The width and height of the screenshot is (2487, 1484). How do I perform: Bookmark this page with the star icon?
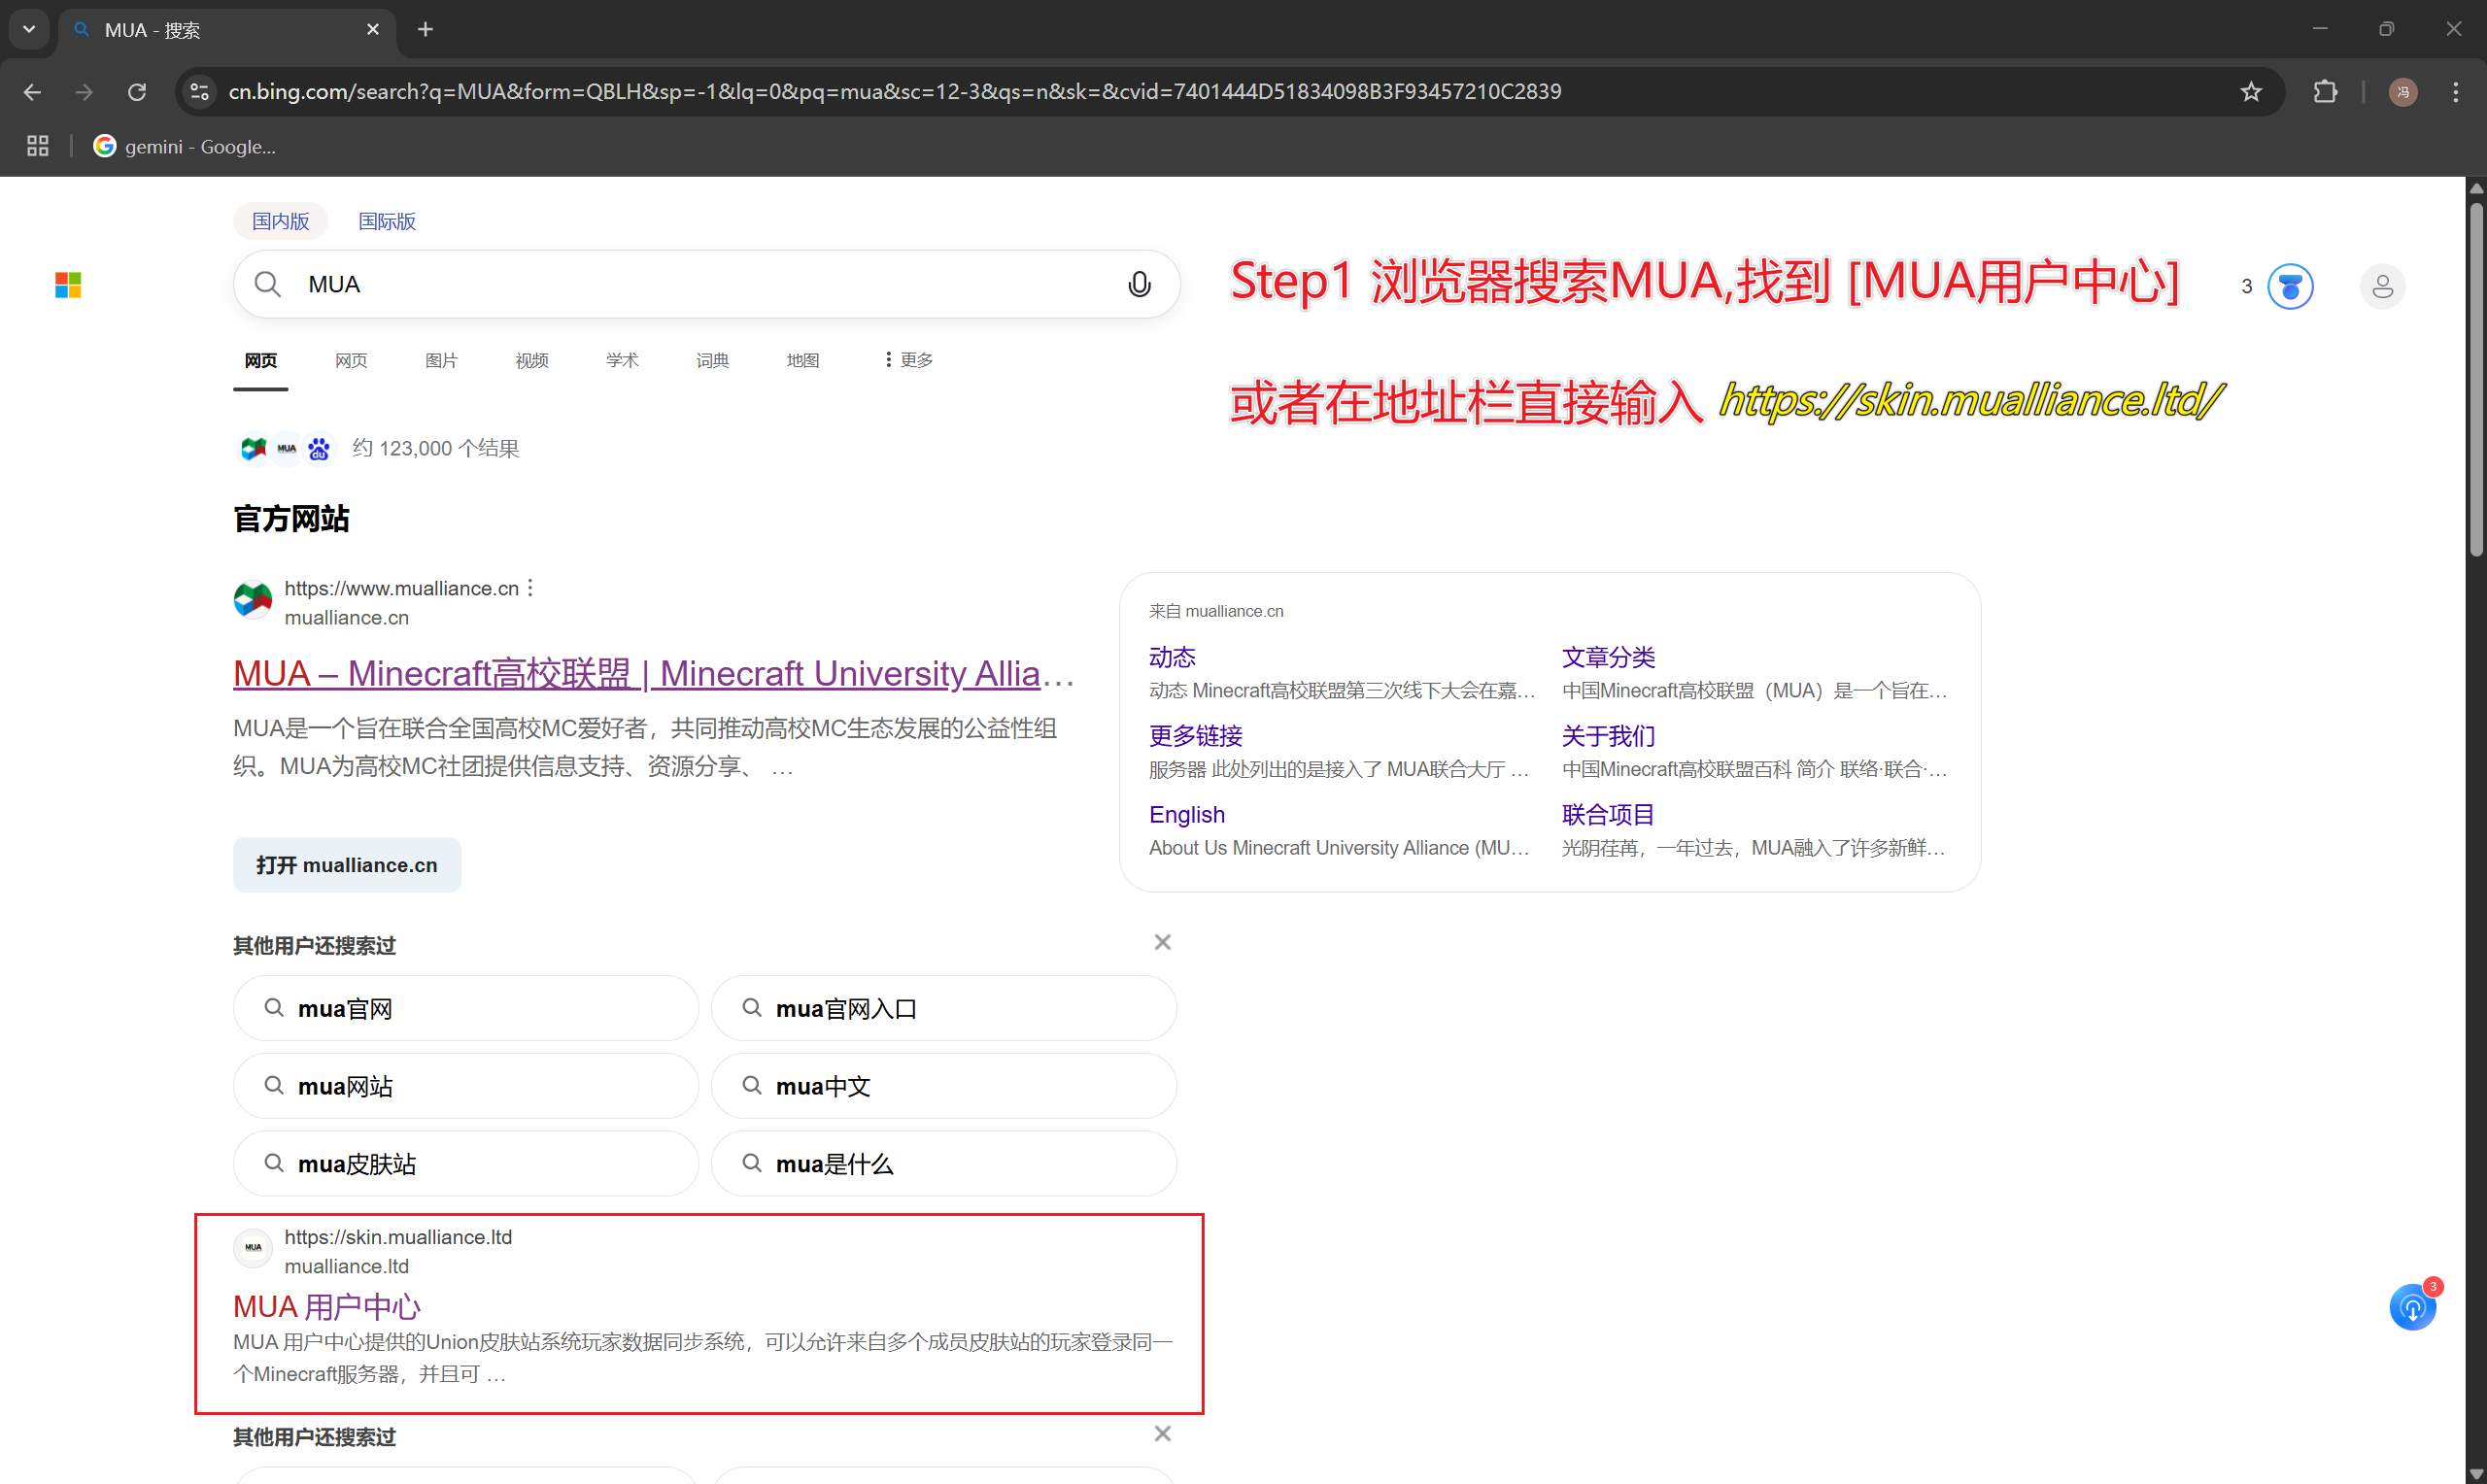click(2251, 92)
